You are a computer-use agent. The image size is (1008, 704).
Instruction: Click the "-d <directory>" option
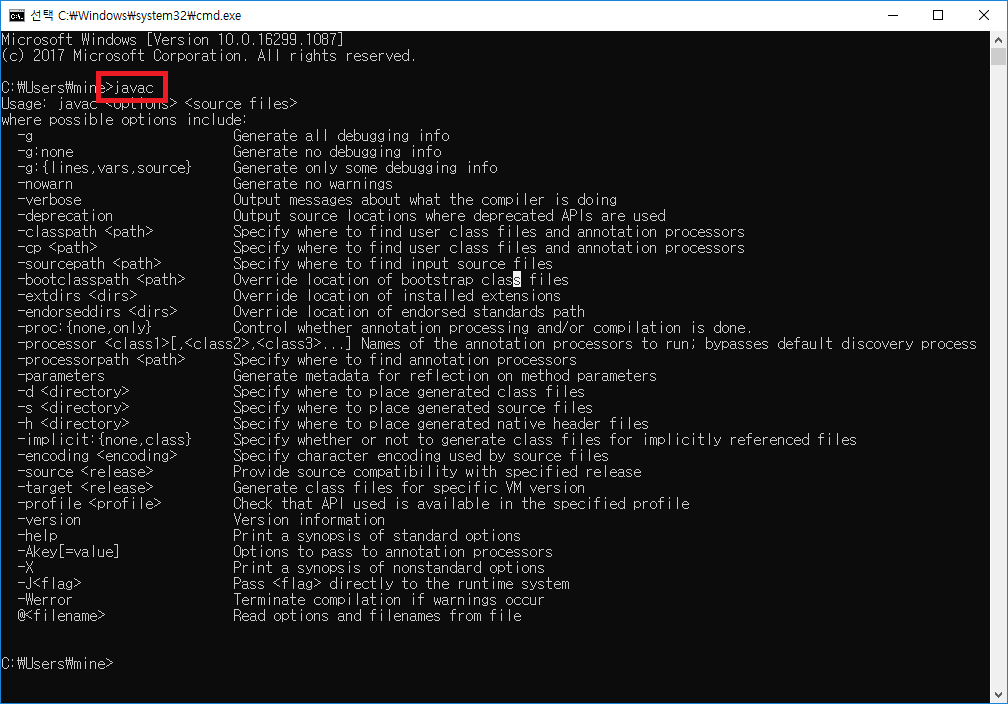click(x=73, y=392)
